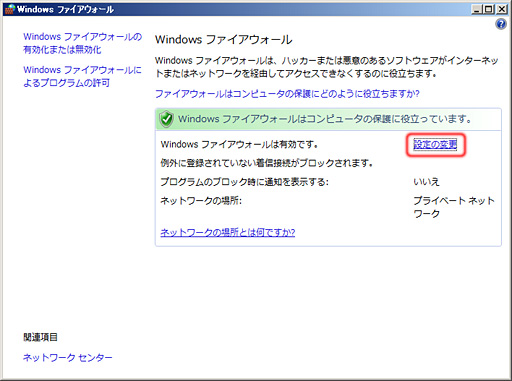Open 設定の変更 link
The image size is (512, 381).
click(x=435, y=144)
